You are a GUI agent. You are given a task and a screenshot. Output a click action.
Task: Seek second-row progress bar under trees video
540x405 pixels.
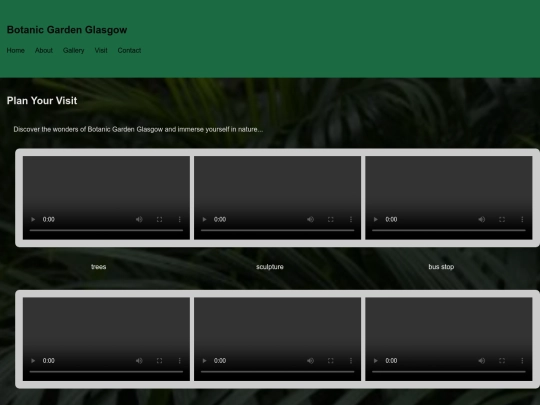[x=106, y=371]
